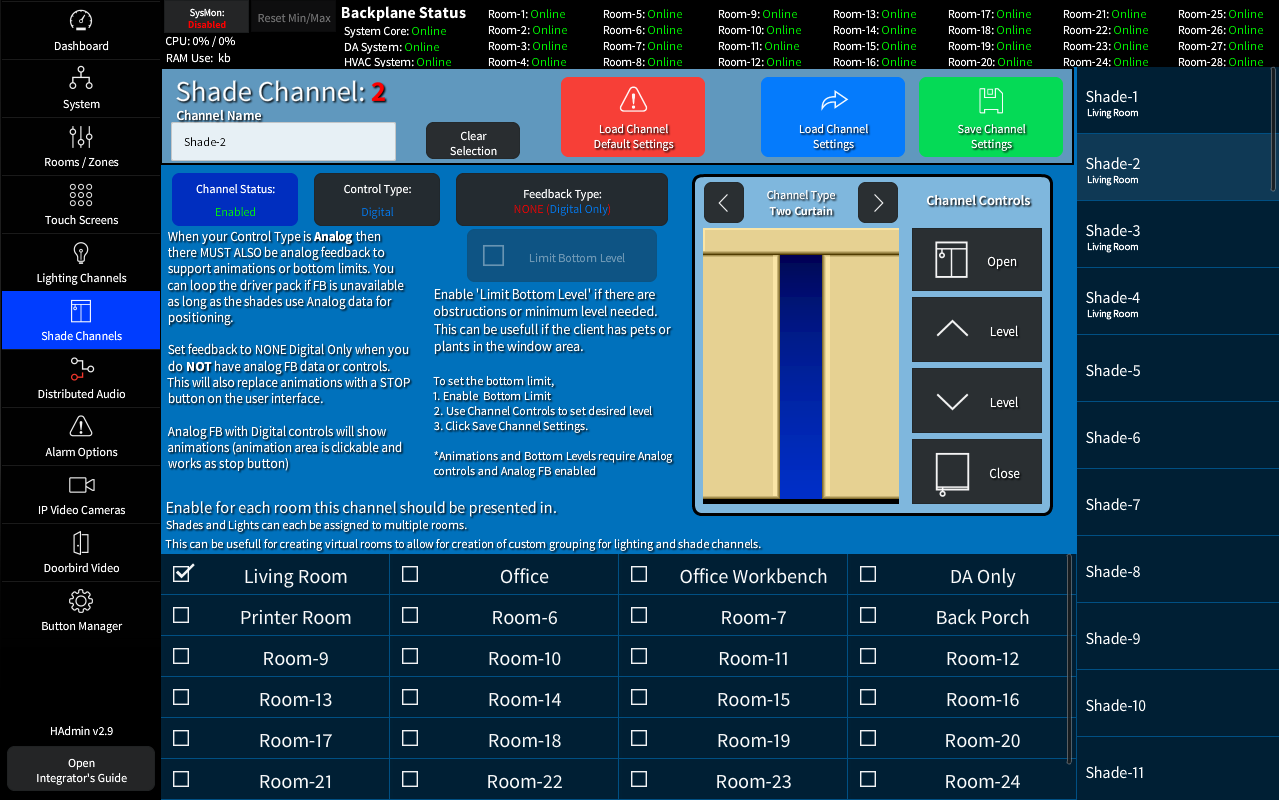Click the Backplane Status heading
The width and height of the screenshot is (1279, 800).
403,13
